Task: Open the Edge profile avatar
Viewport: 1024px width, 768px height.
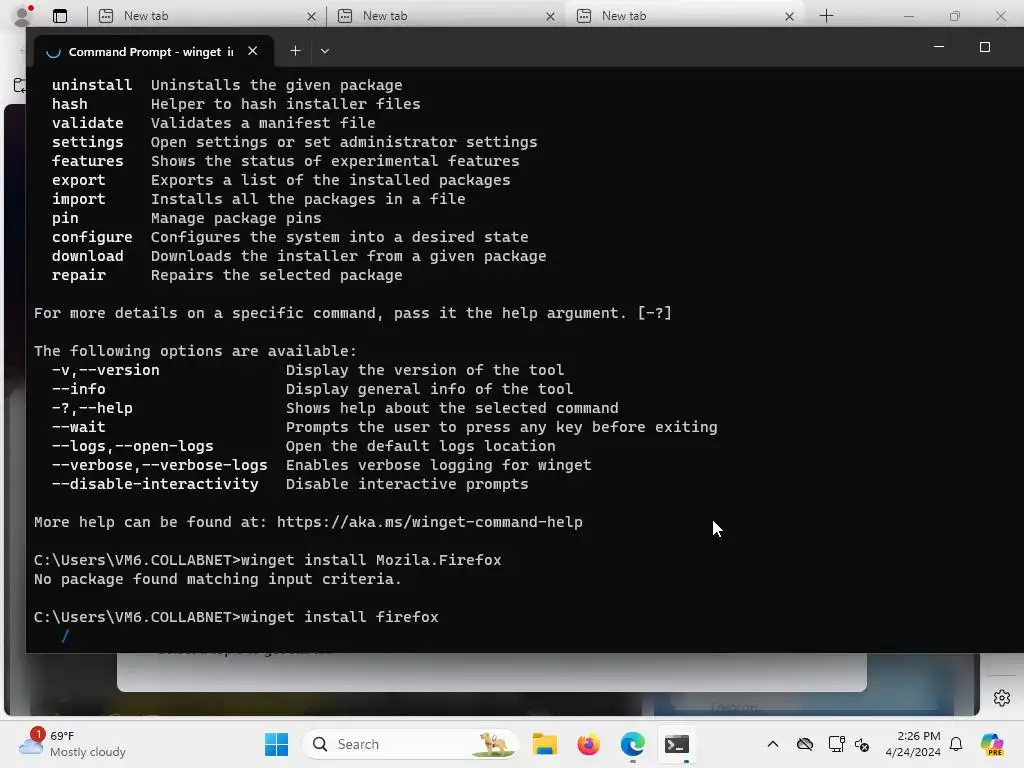Action: pyautogui.click(x=23, y=16)
